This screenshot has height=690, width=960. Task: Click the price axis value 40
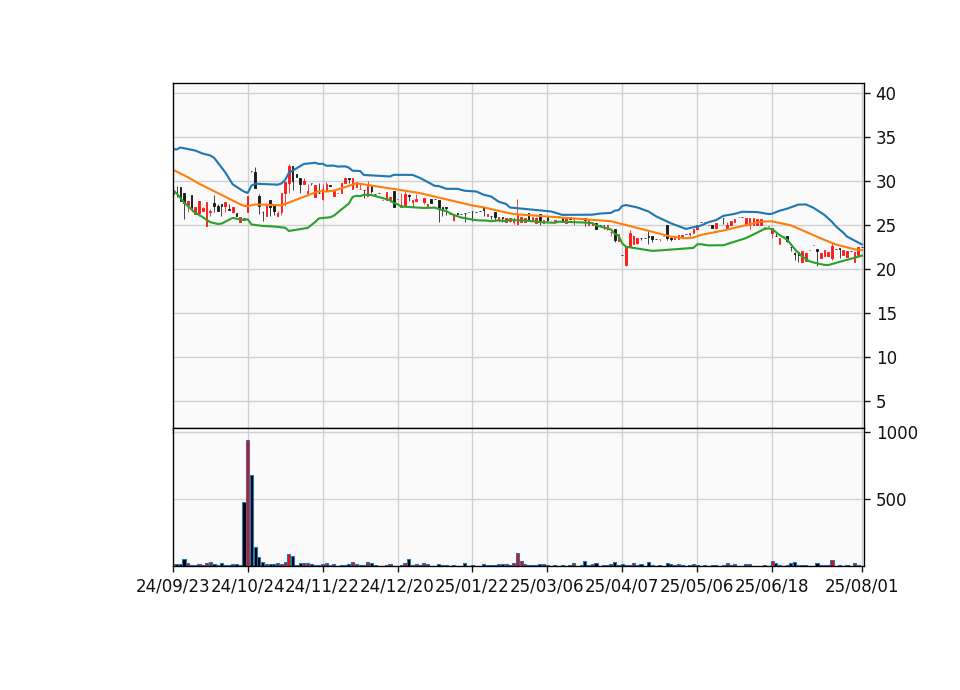886,94
